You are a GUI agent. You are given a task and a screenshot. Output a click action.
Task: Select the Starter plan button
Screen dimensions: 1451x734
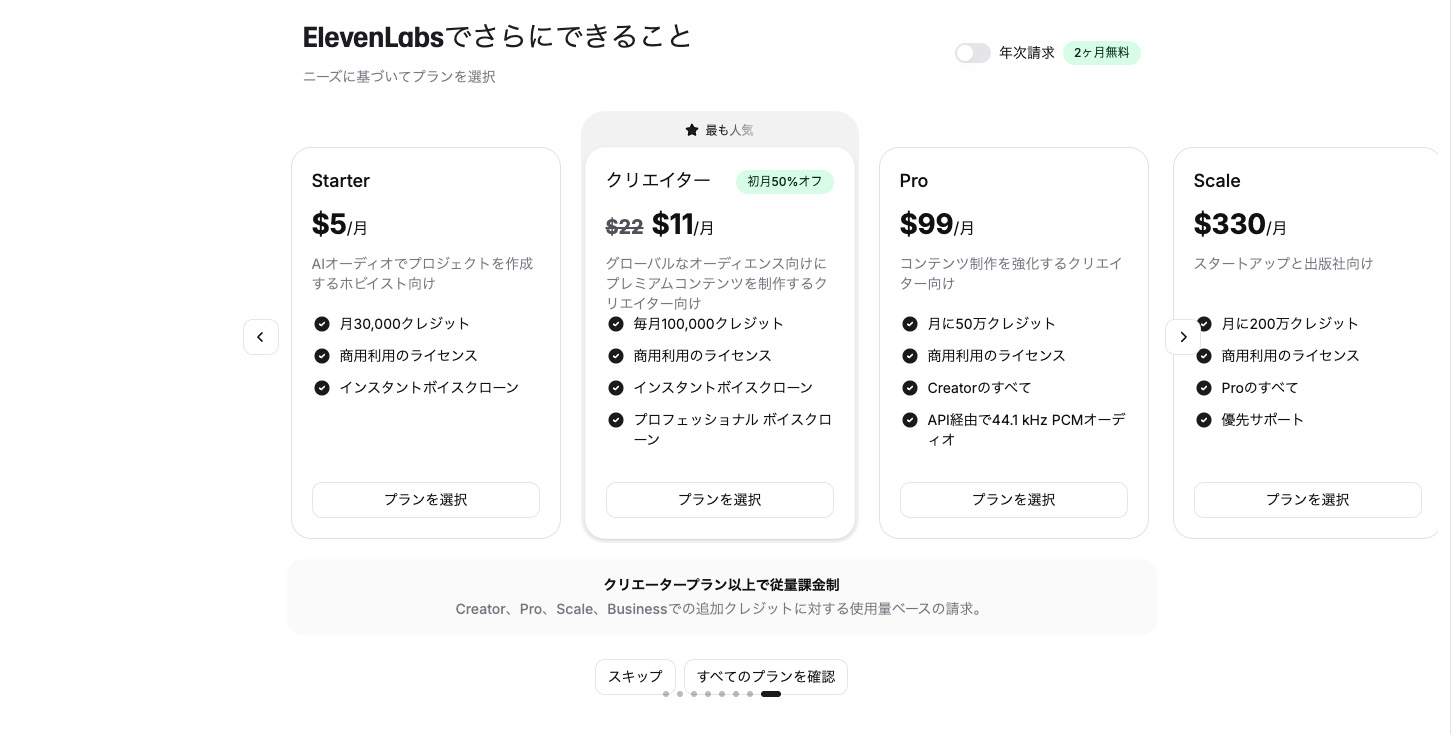pos(426,500)
